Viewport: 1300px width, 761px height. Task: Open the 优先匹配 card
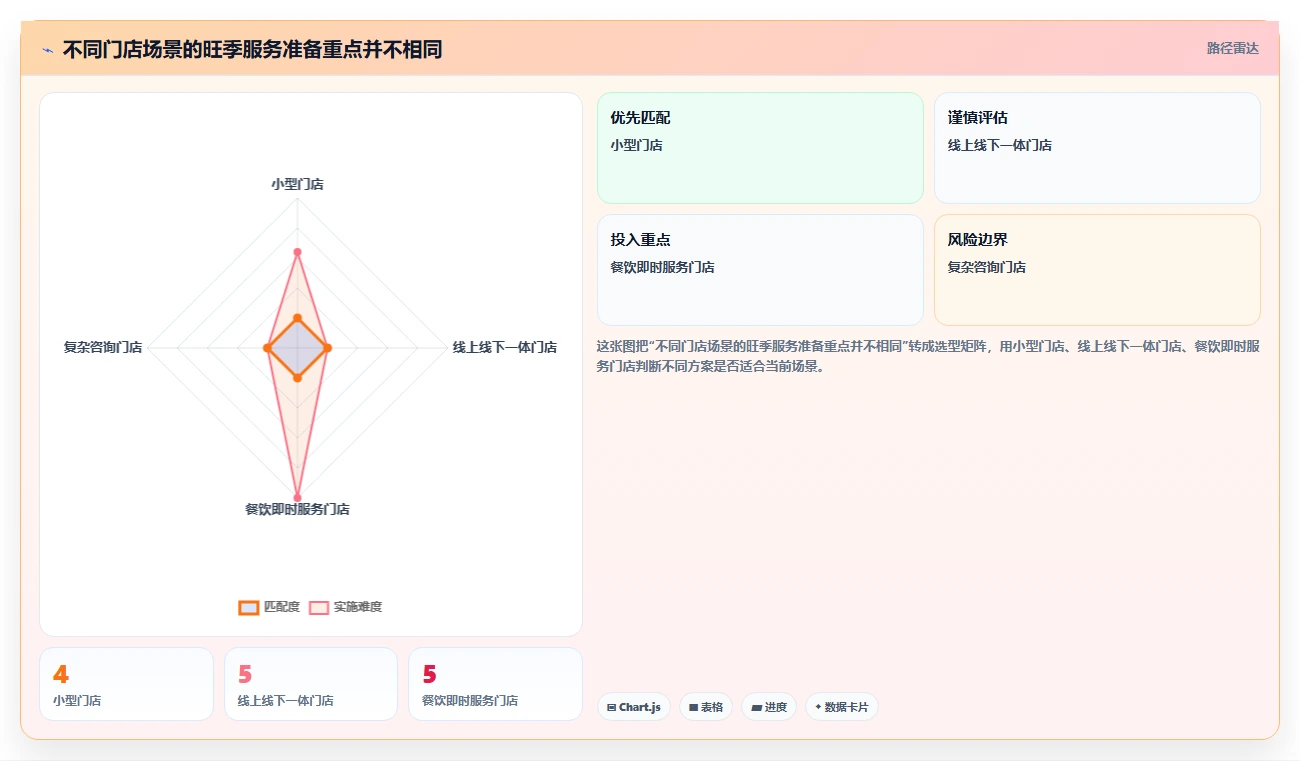coord(760,148)
